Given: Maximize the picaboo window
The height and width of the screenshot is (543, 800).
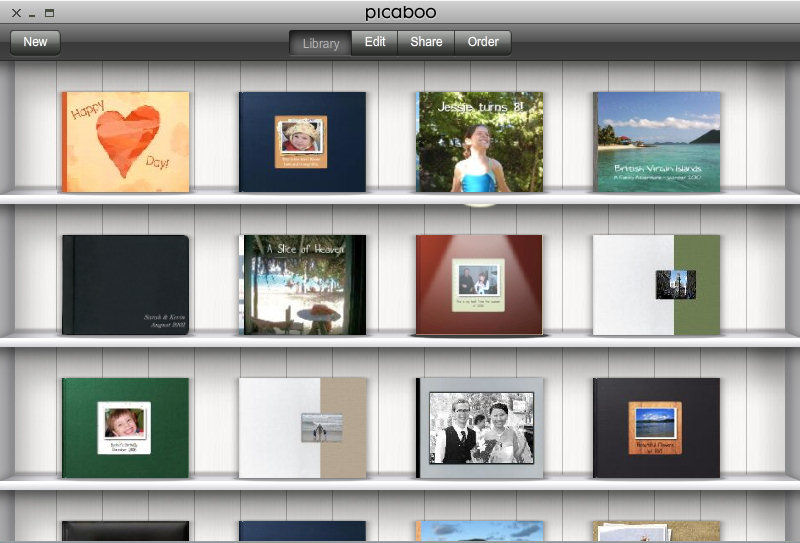Looking at the screenshot, I should coord(49,13).
